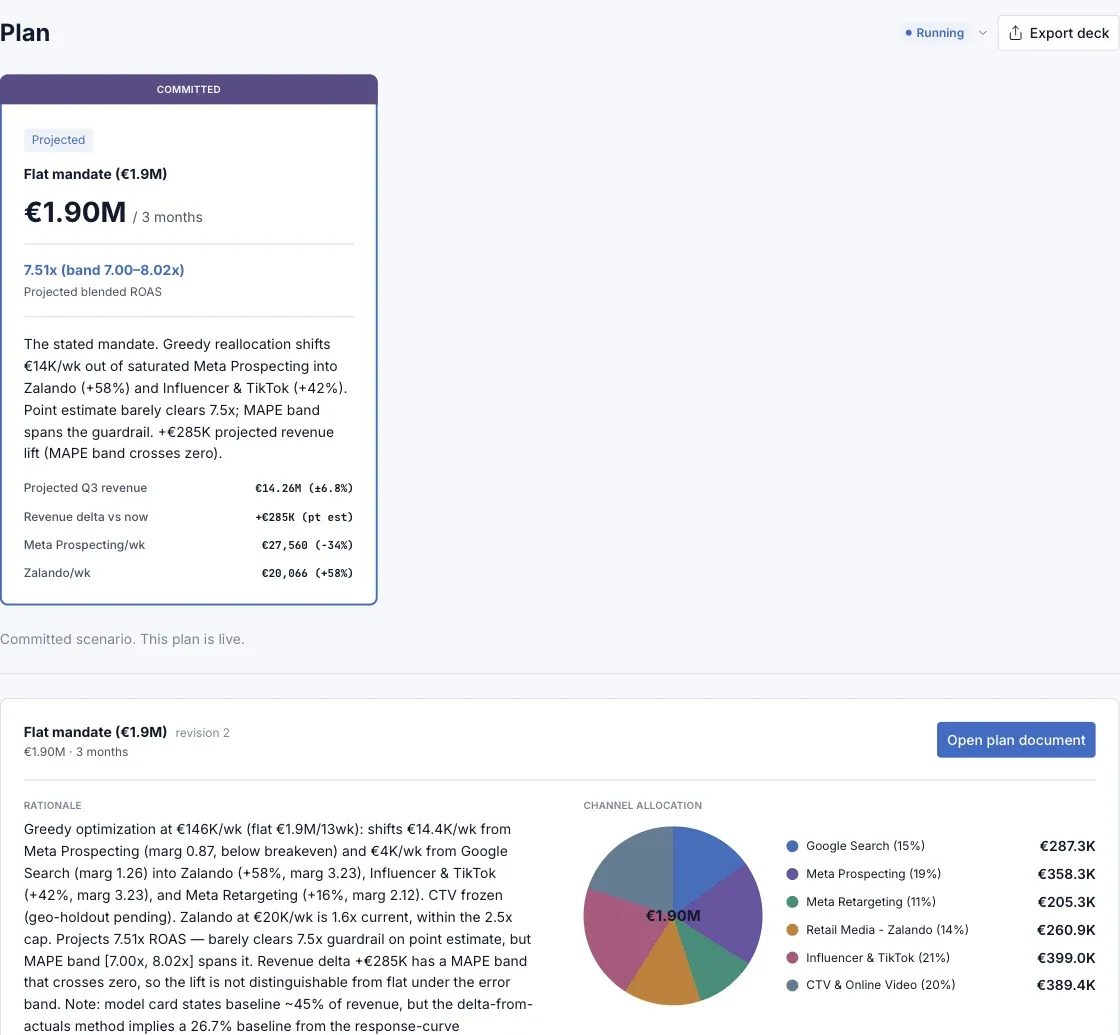Click 'Committed scenario. This plan is live.' text
1120x1035 pixels.
[122, 639]
